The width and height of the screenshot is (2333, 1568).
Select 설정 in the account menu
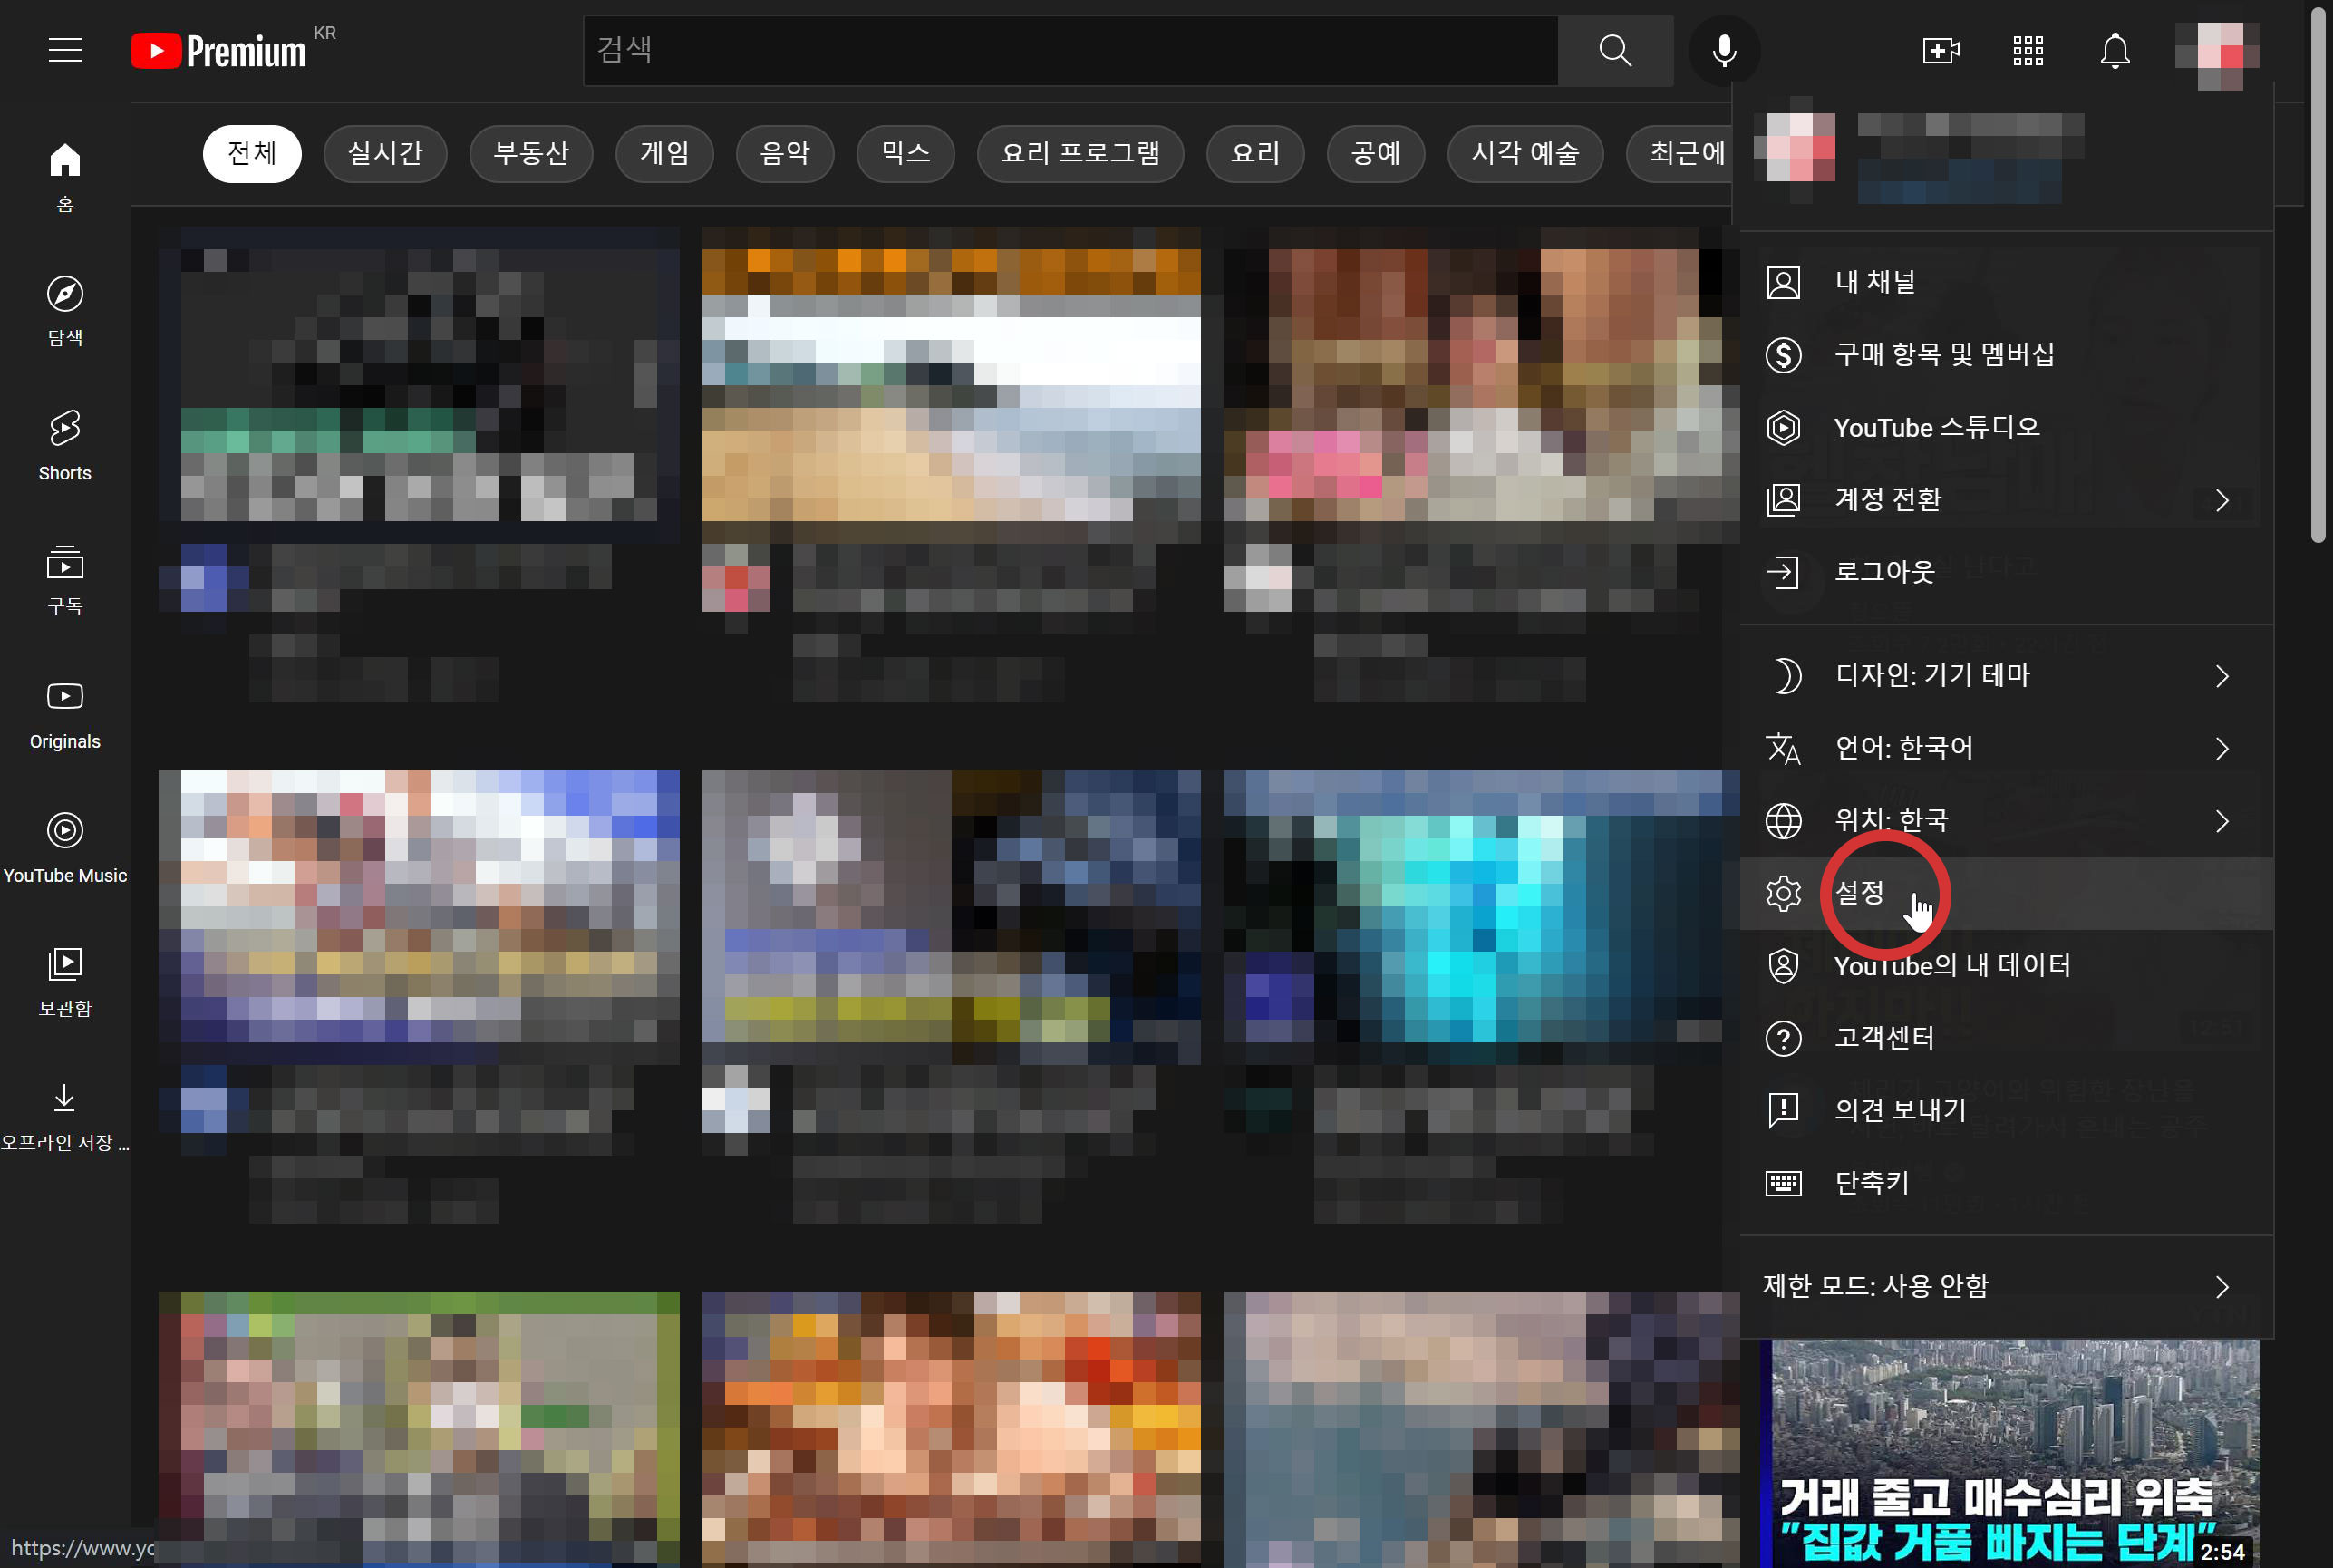pyautogui.click(x=1860, y=893)
